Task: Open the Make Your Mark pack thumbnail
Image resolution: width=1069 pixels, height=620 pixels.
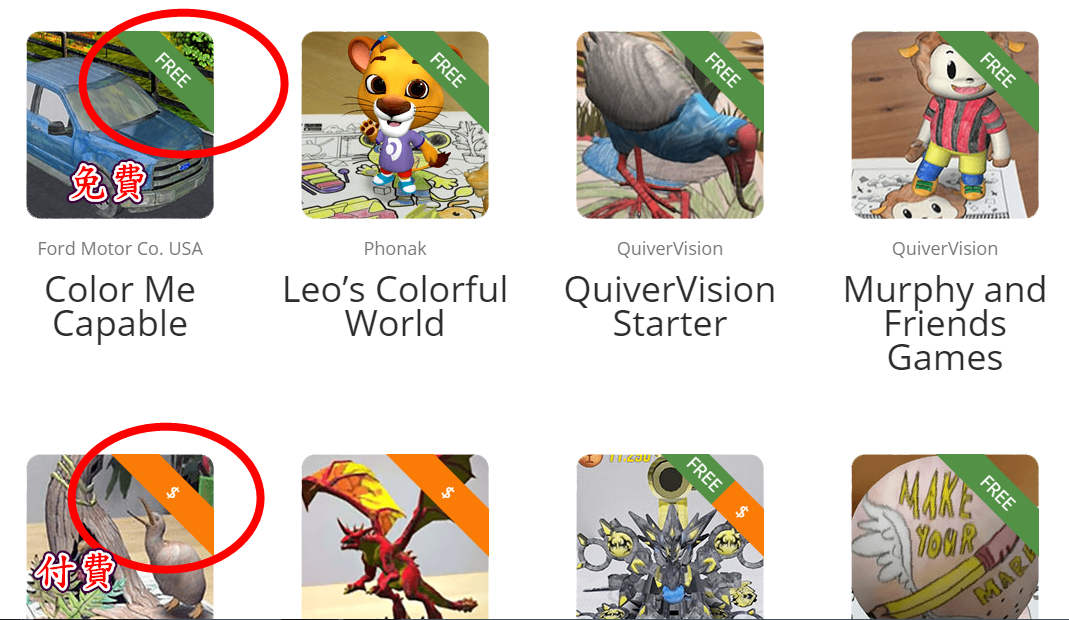Action: click(x=945, y=537)
